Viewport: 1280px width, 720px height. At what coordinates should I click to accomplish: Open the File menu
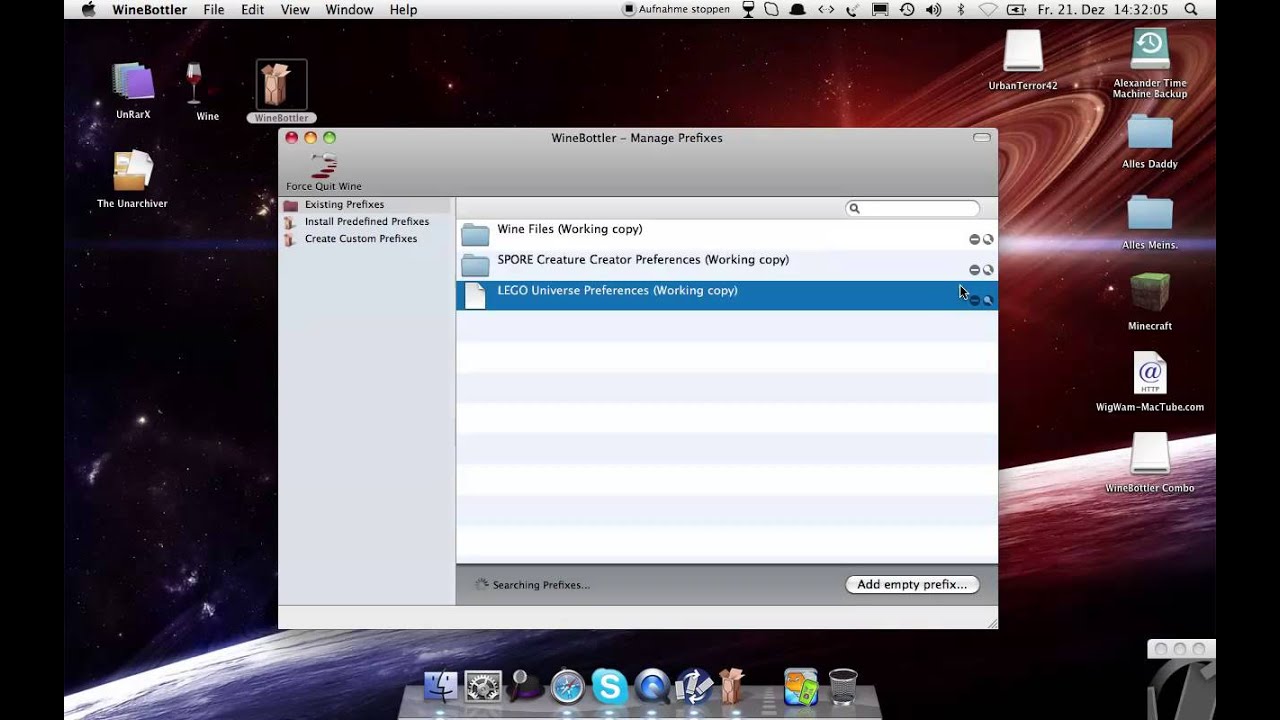pyautogui.click(x=214, y=9)
